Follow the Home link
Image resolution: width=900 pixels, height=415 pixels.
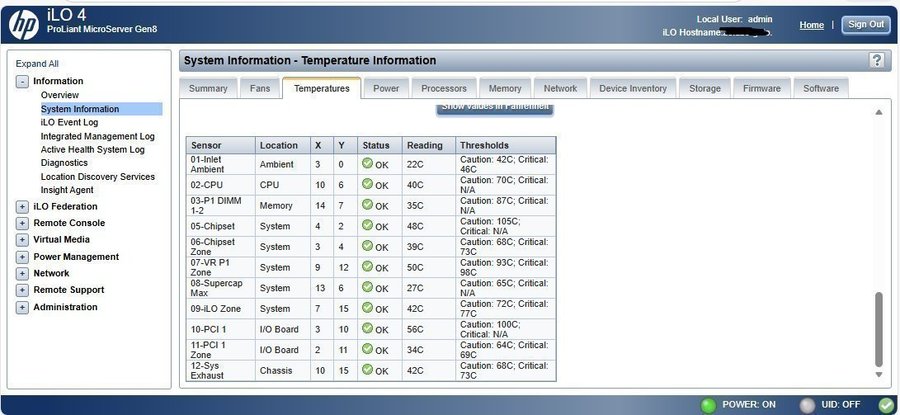(x=811, y=25)
